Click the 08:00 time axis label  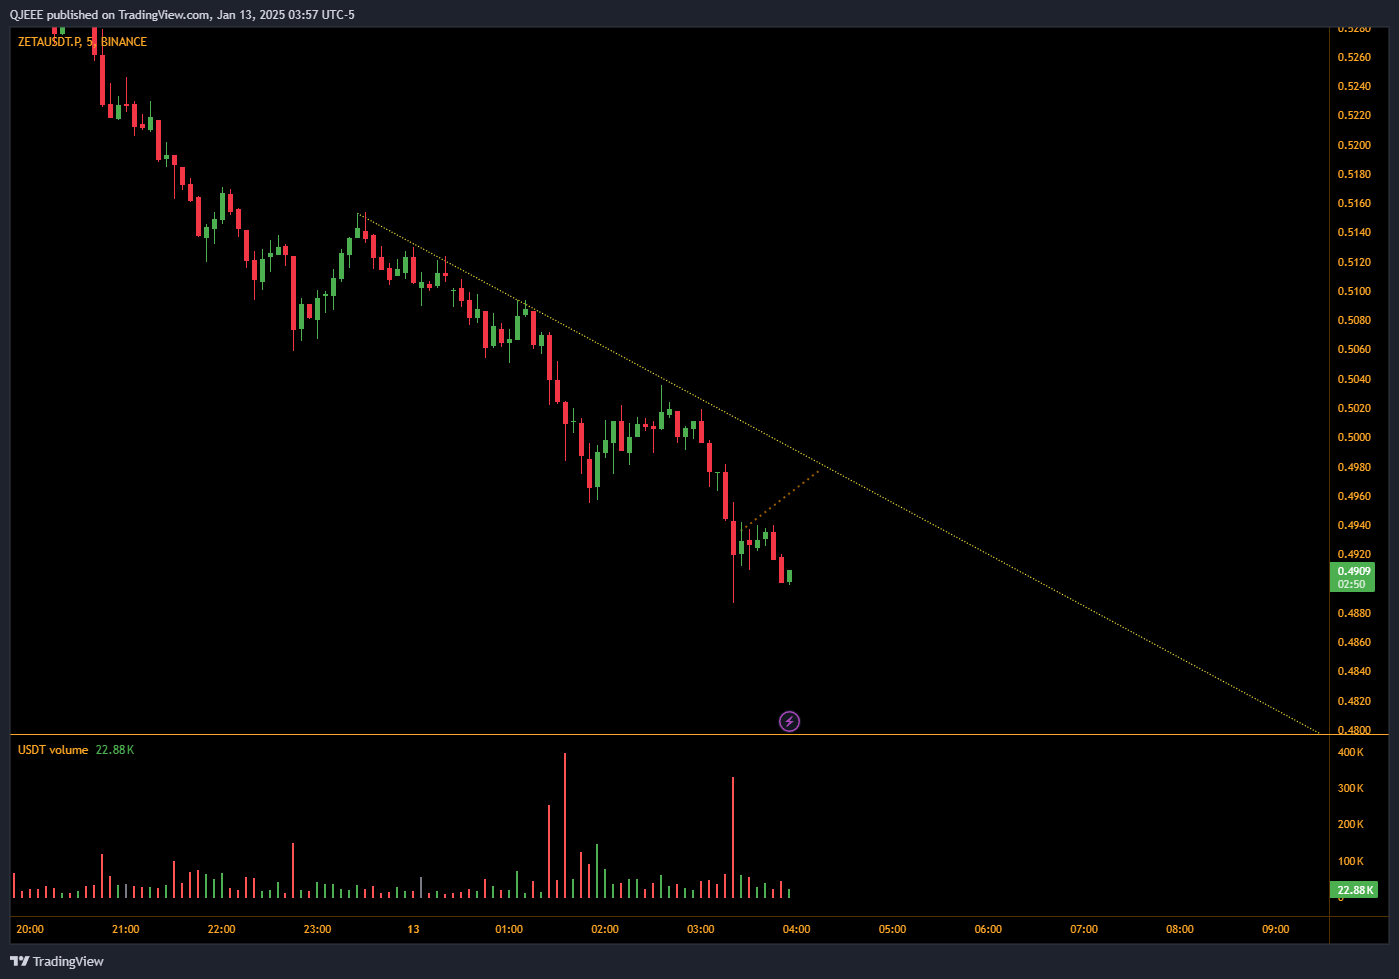1180,929
